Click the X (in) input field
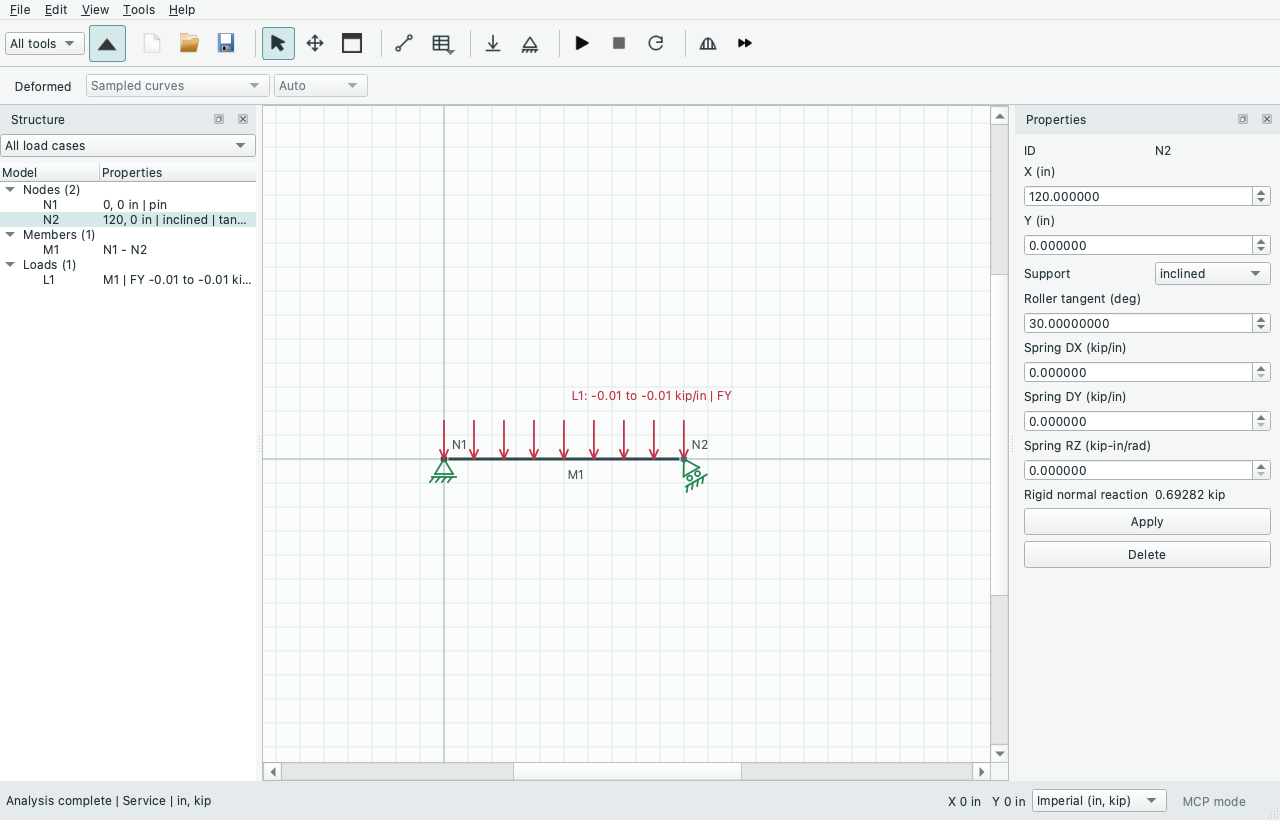Screen dimensions: 1280x820 tap(1138, 197)
